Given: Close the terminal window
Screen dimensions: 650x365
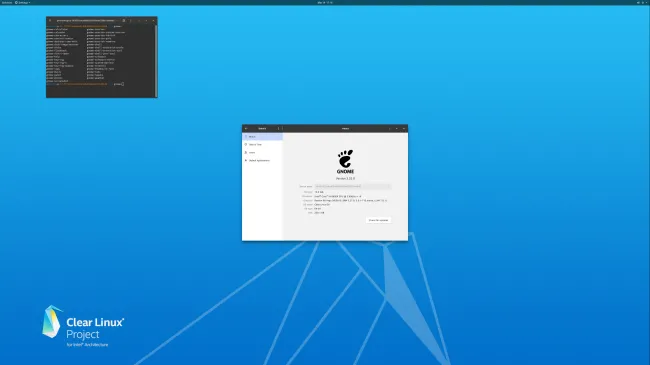Looking at the screenshot, I should pyautogui.click(x=153, y=20).
